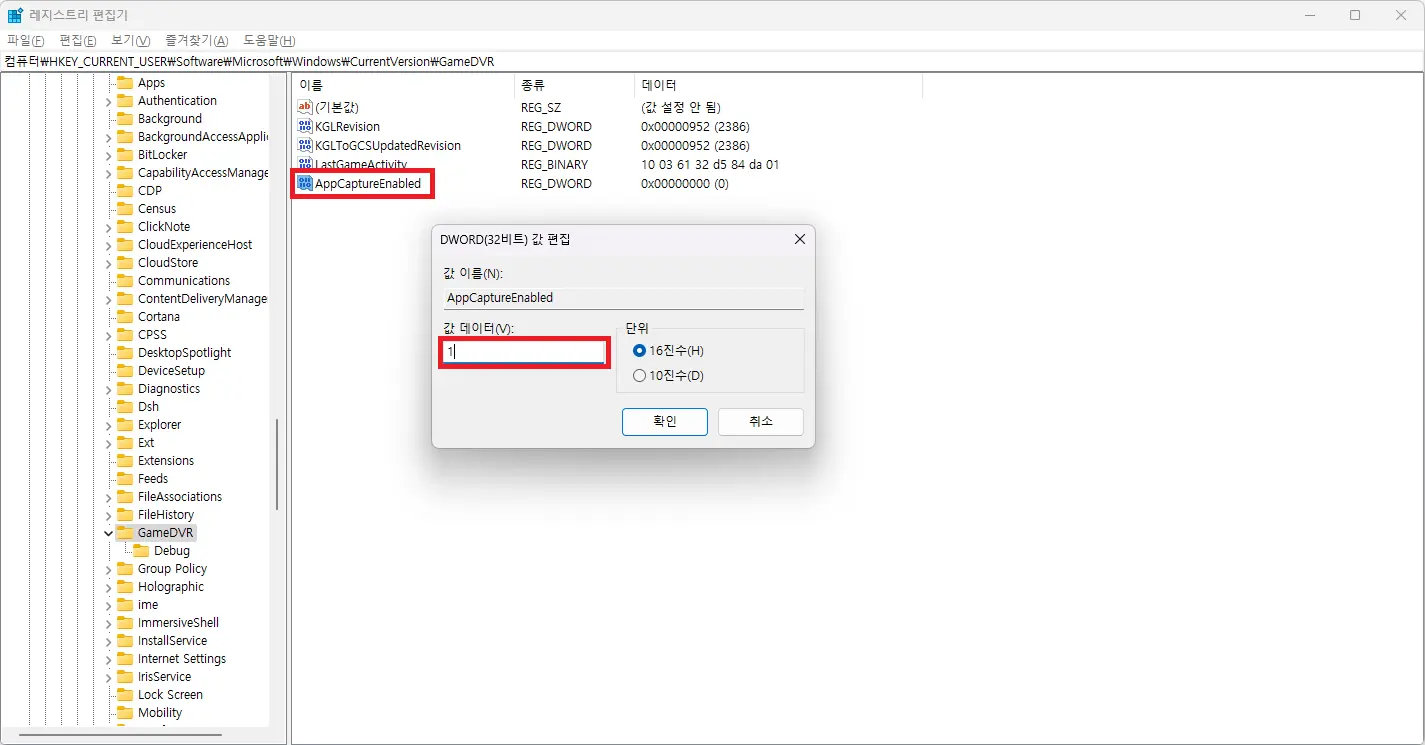Click the Background folder icon
1425x745 pixels.
pos(125,119)
